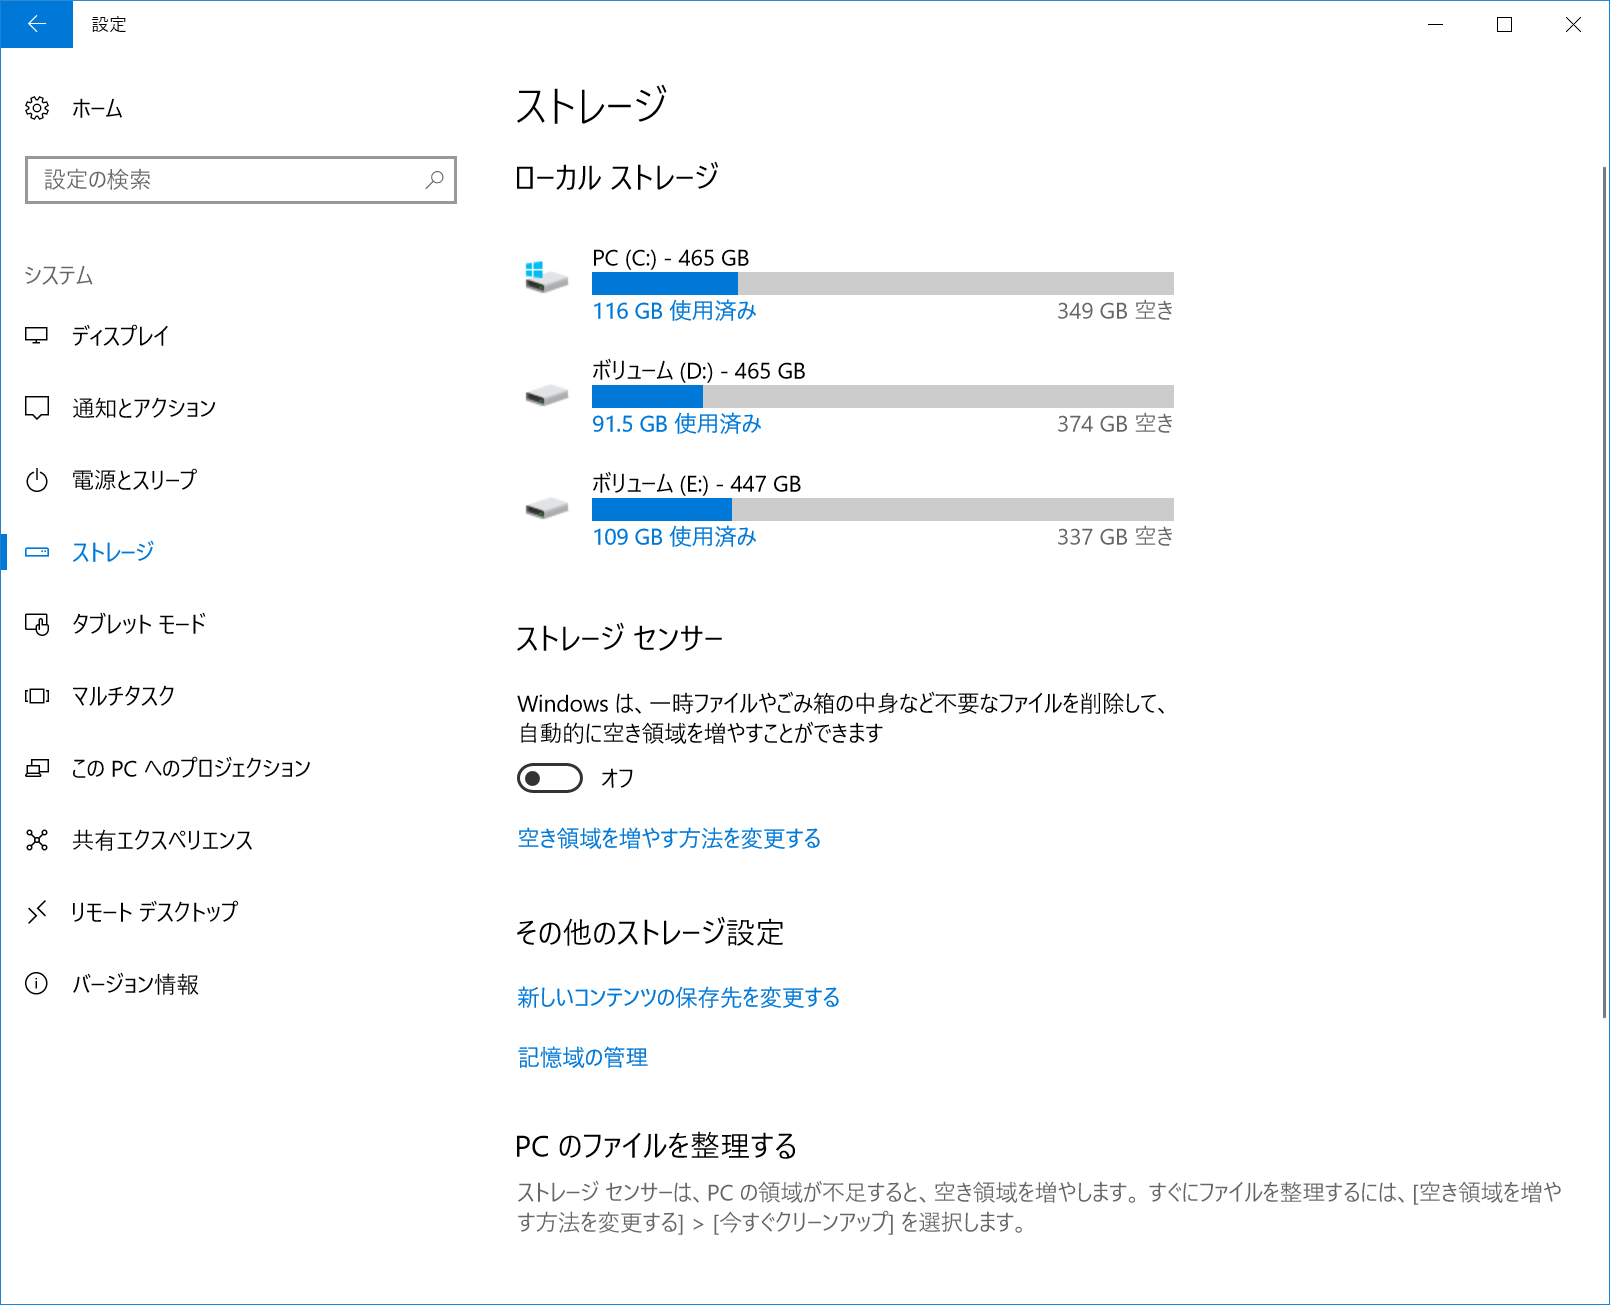Open 共有エクスペリエンス via its scissors-like icon
The width and height of the screenshot is (1610, 1305).
37,840
